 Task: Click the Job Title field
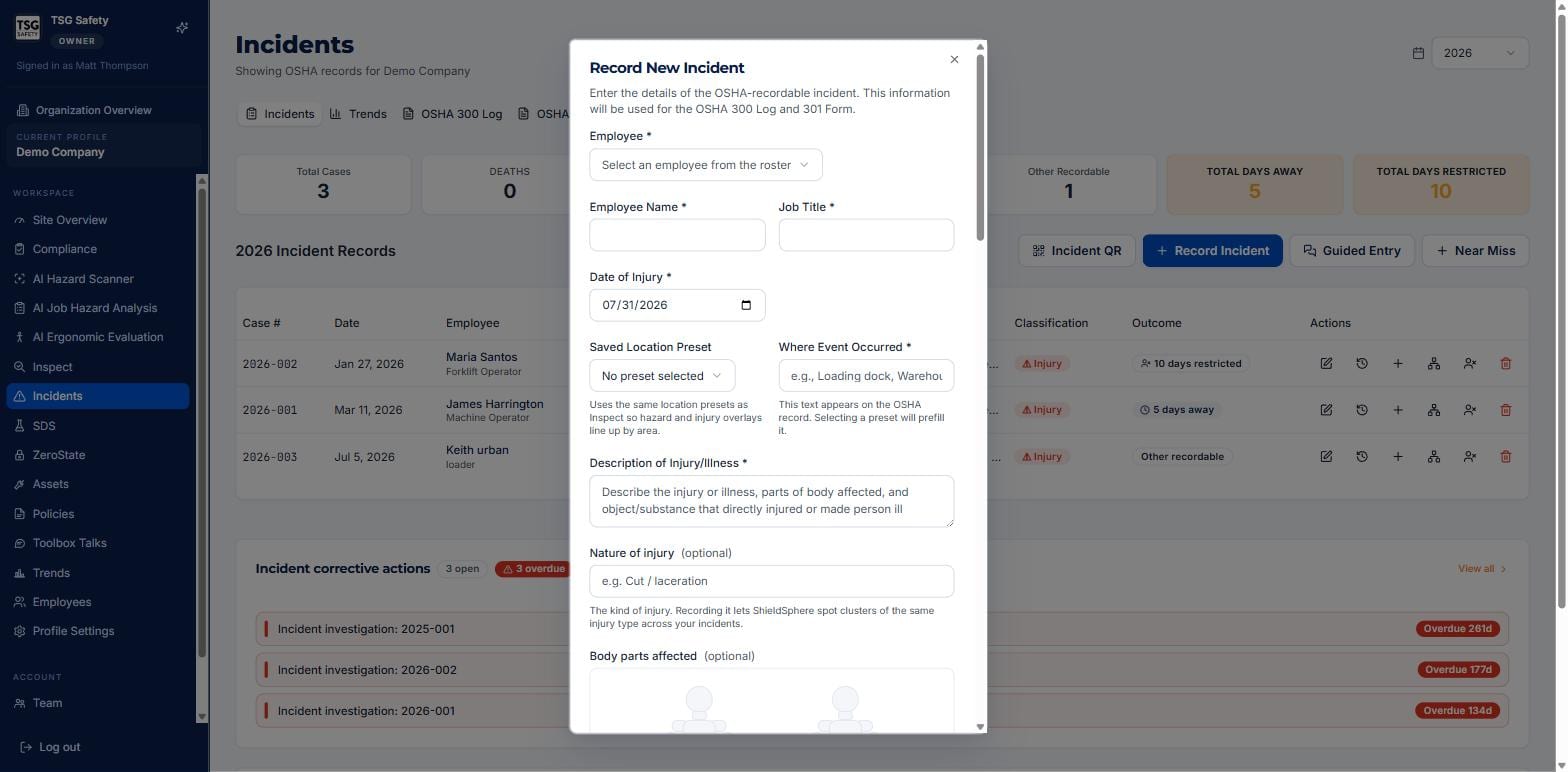pyautogui.click(x=866, y=235)
